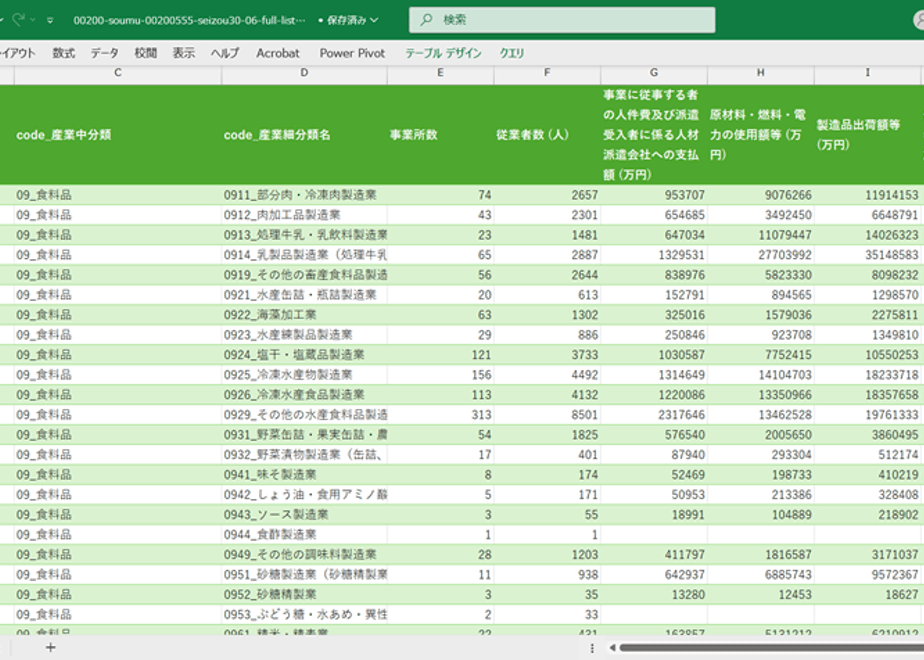Select value 6885743 in column H
Image resolution: width=924 pixels, height=660 pixels.
coord(760,575)
